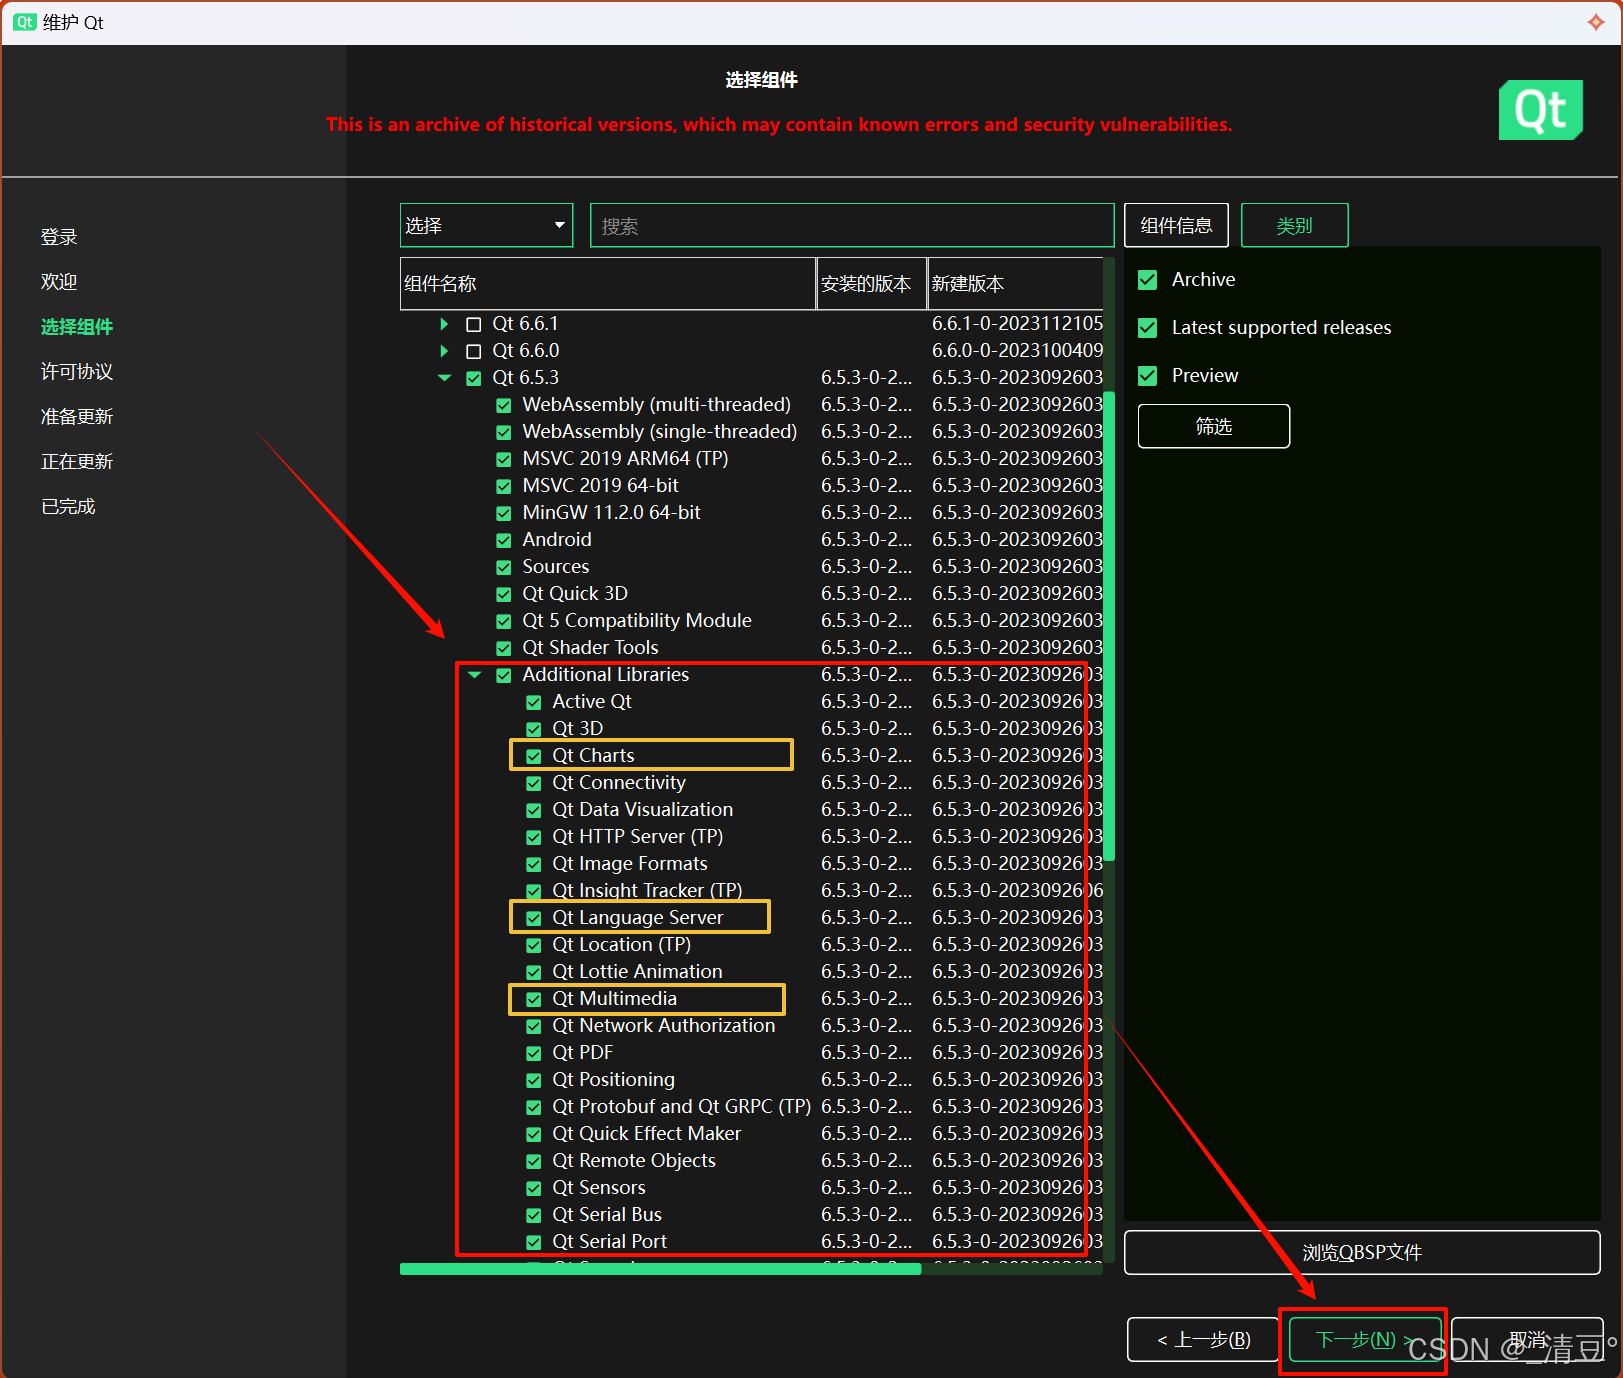Screen dimensions: 1623x1378
Task: Uncheck Qt 3D checkbox
Action: (534, 729)
